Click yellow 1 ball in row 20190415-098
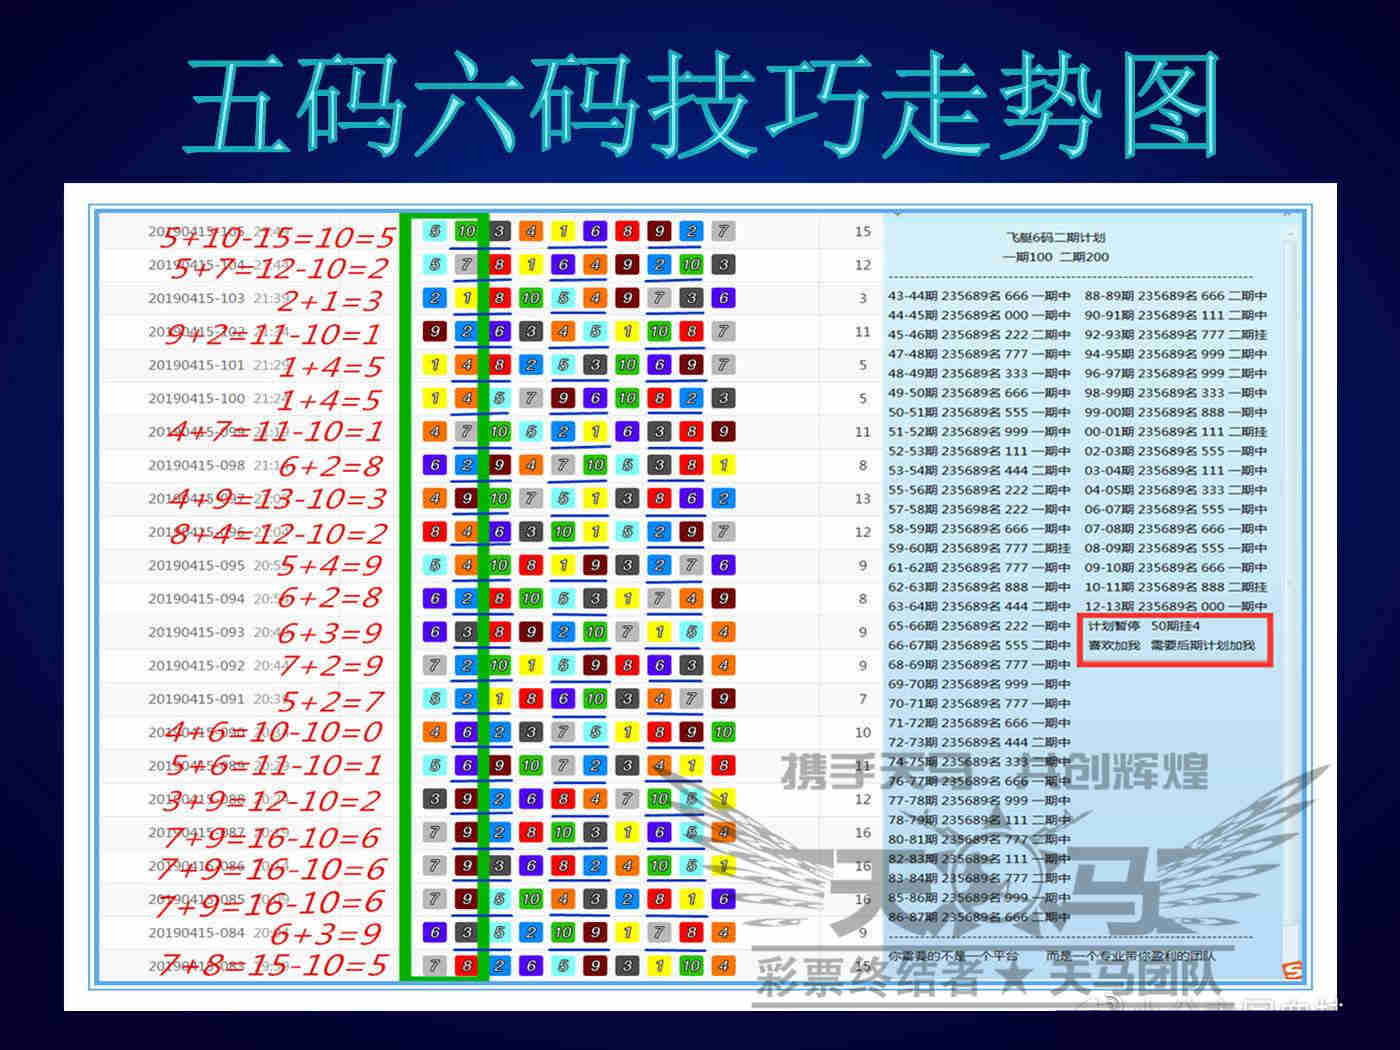The image size is (1400, 1050). (723, 465)
